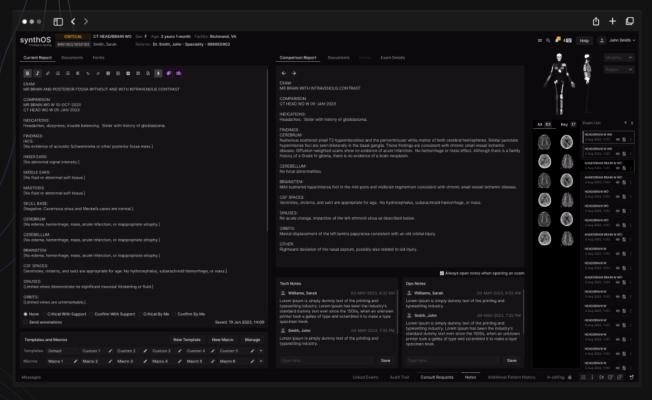Toggle bold formatting in the report editor
This screenshot has height=400, width=652.
pos(26,73)
